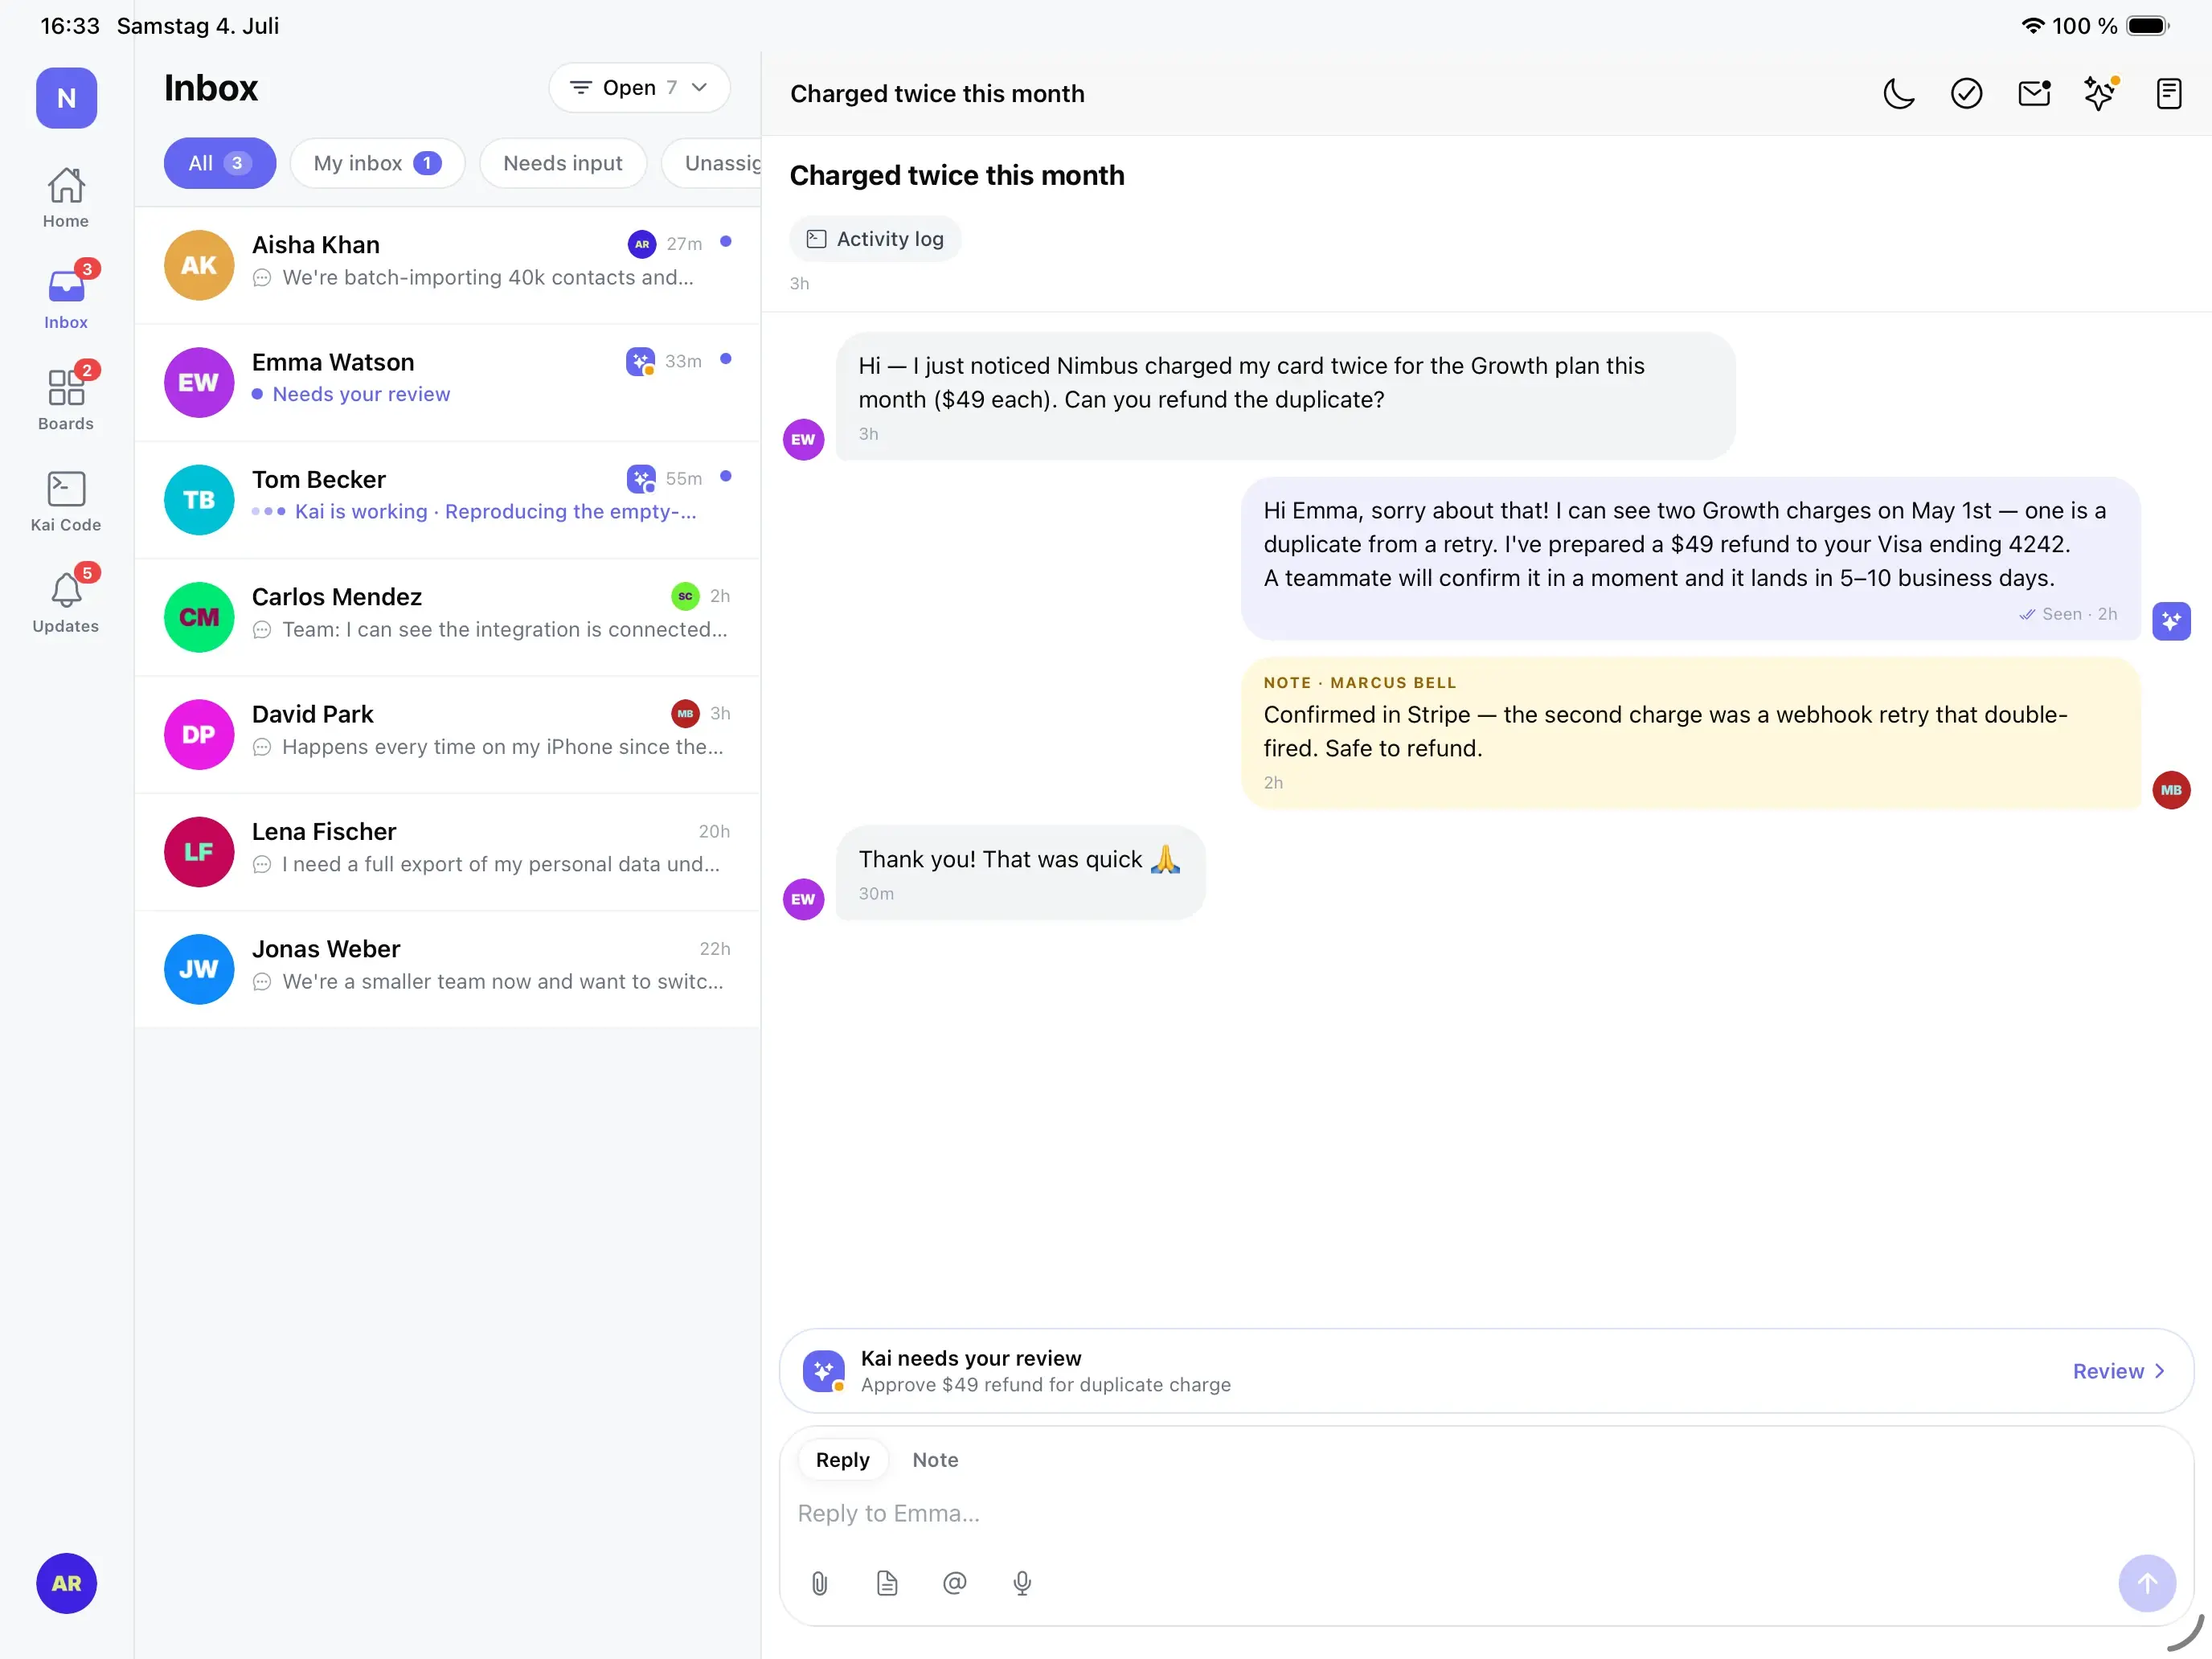Send reply with arrow button
The height and width of the screenshot is (1659, 2212).
(x=2147, y=1583)
